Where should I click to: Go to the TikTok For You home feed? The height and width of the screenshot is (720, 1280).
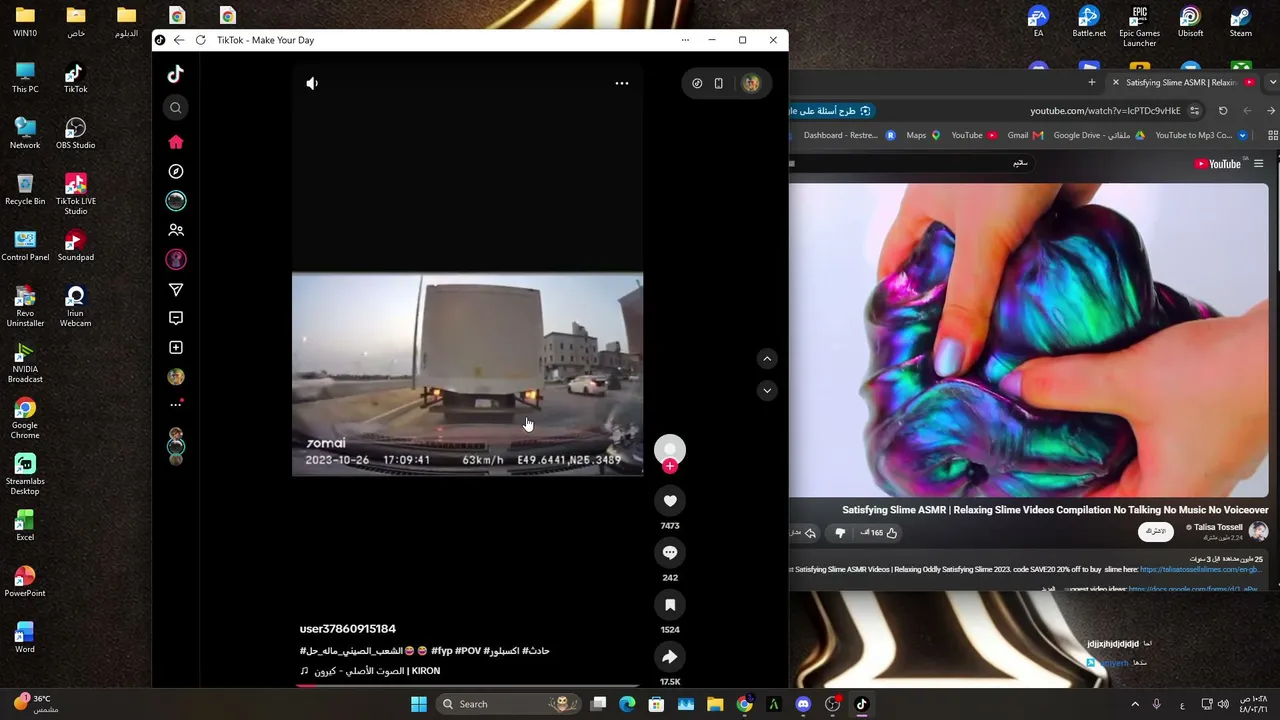tap(176, 142)
